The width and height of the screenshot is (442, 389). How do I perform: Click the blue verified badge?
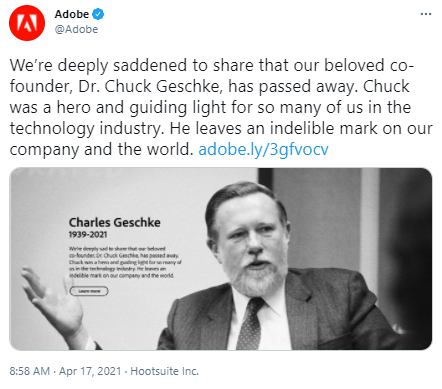pyautogui.click(x=98, y=14)
